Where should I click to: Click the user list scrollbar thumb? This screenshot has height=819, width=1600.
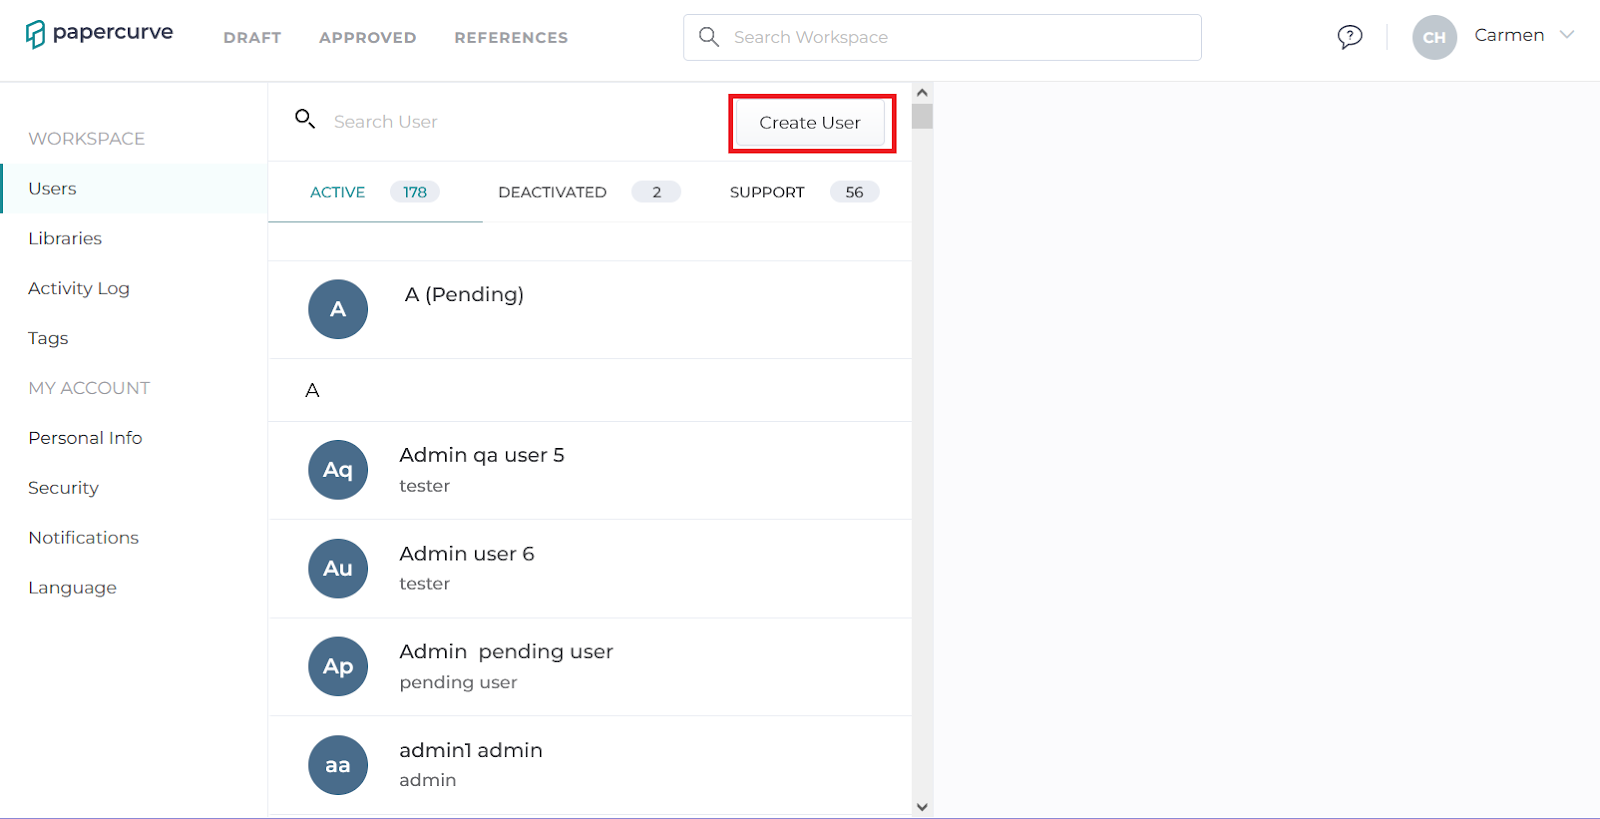[x=922, y=116]
